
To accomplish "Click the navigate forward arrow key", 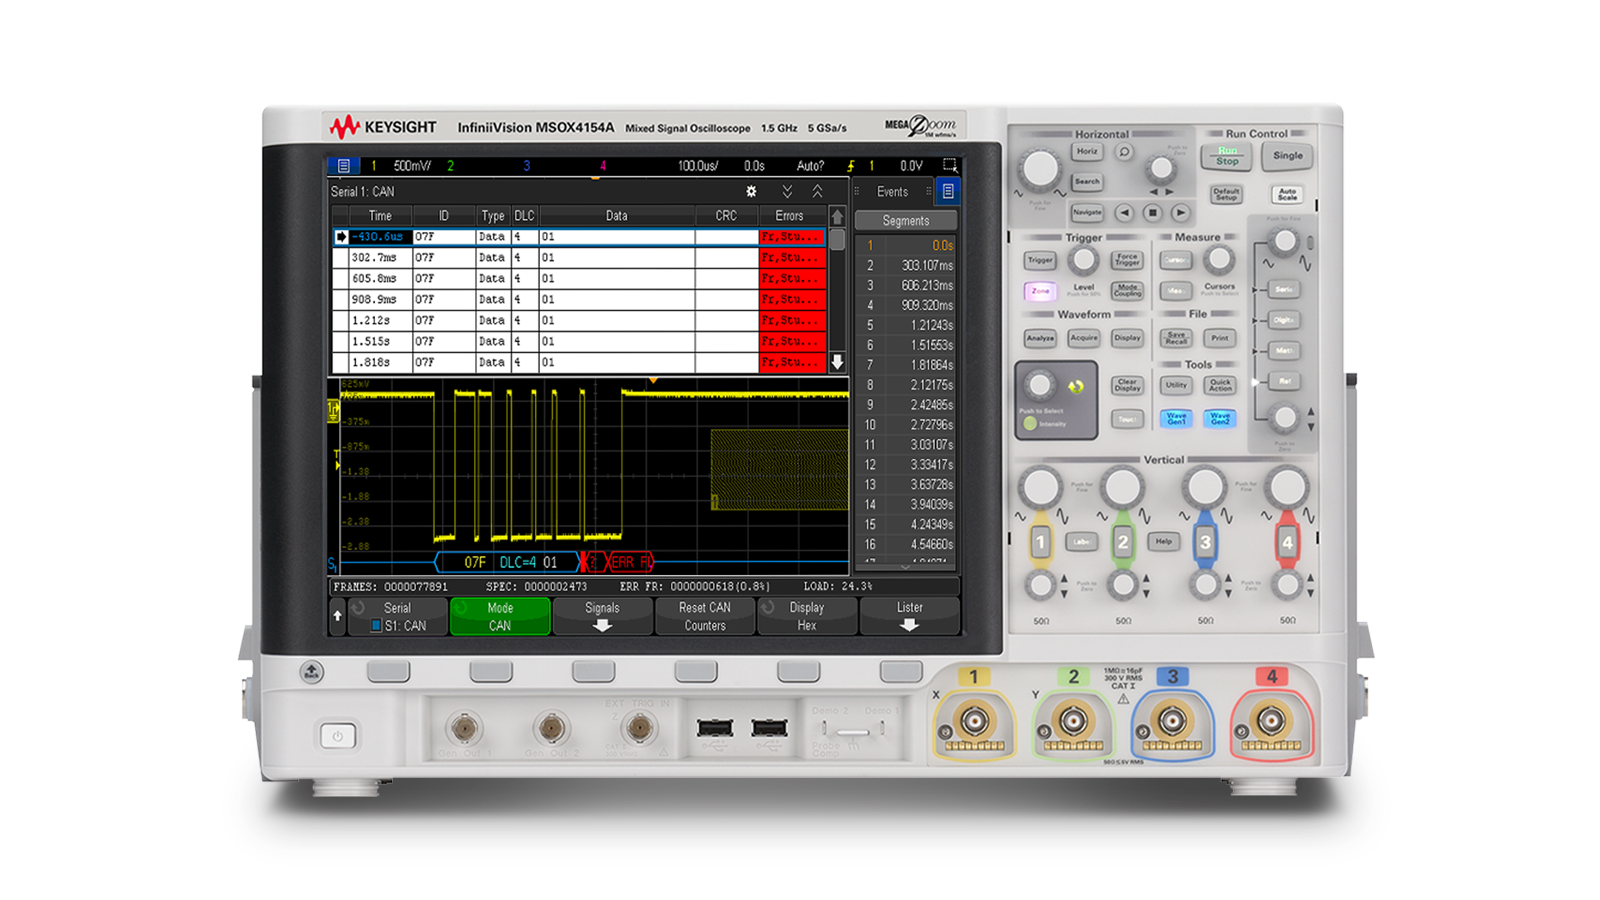I will click(1181, 213).
